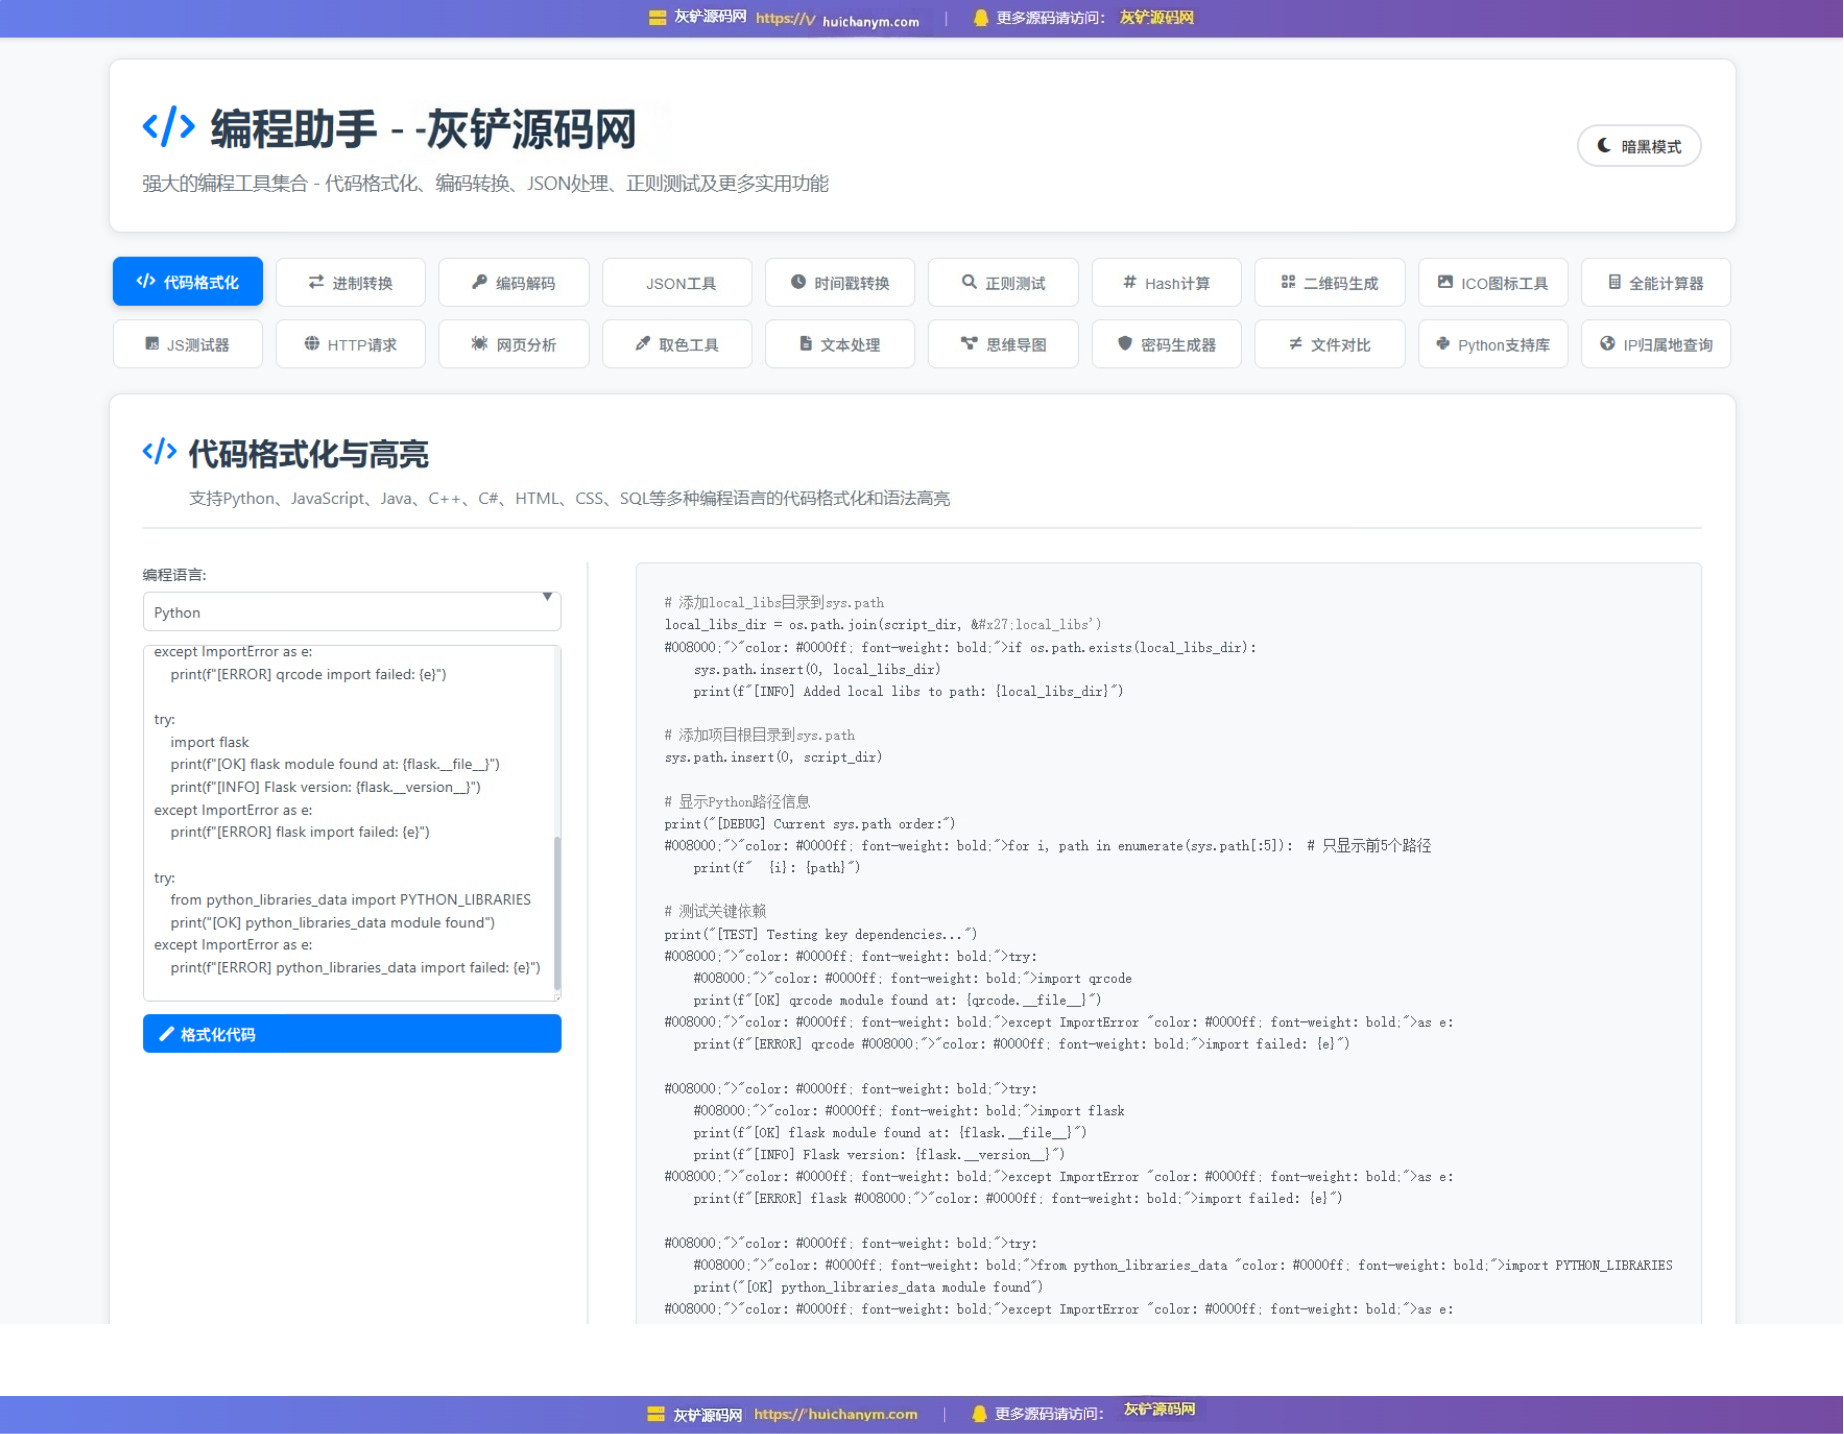Click the QR grid icon on 二维码生成

(x=1288, y=282)
